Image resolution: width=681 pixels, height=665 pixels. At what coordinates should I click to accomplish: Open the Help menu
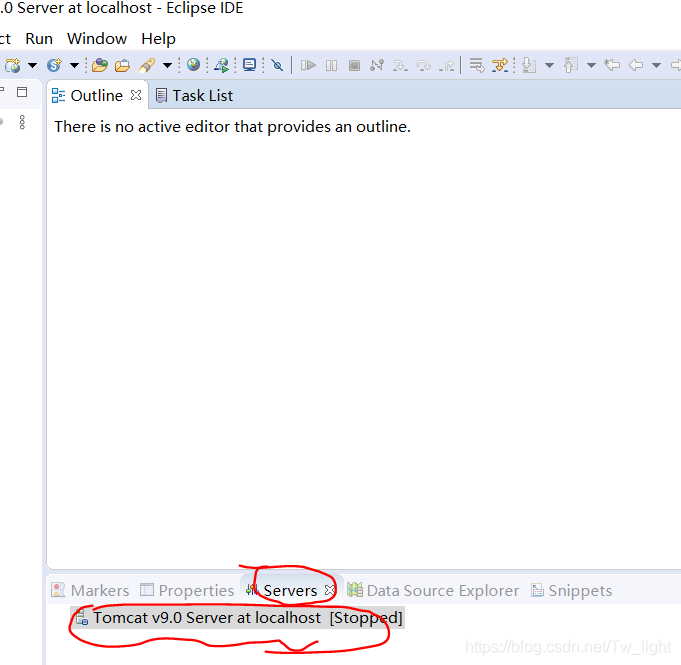(159, 39)
